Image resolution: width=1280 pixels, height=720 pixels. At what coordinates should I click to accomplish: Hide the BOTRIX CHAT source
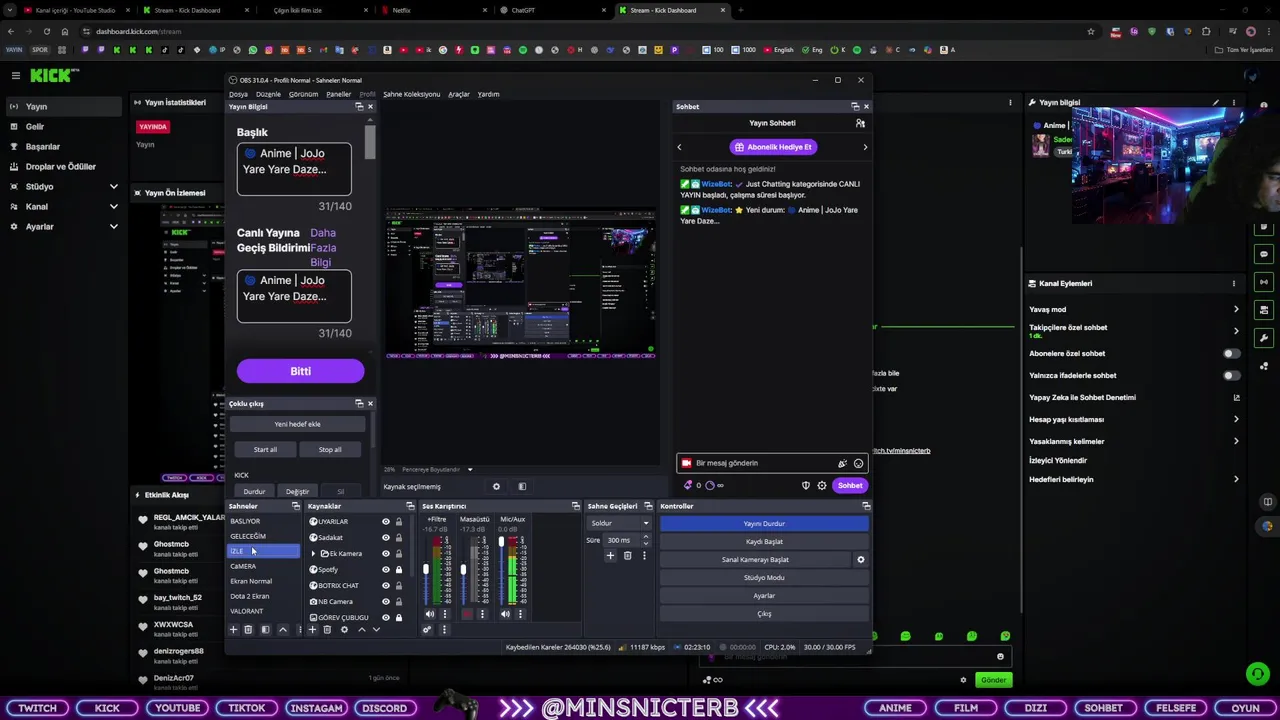coord(385,586)
